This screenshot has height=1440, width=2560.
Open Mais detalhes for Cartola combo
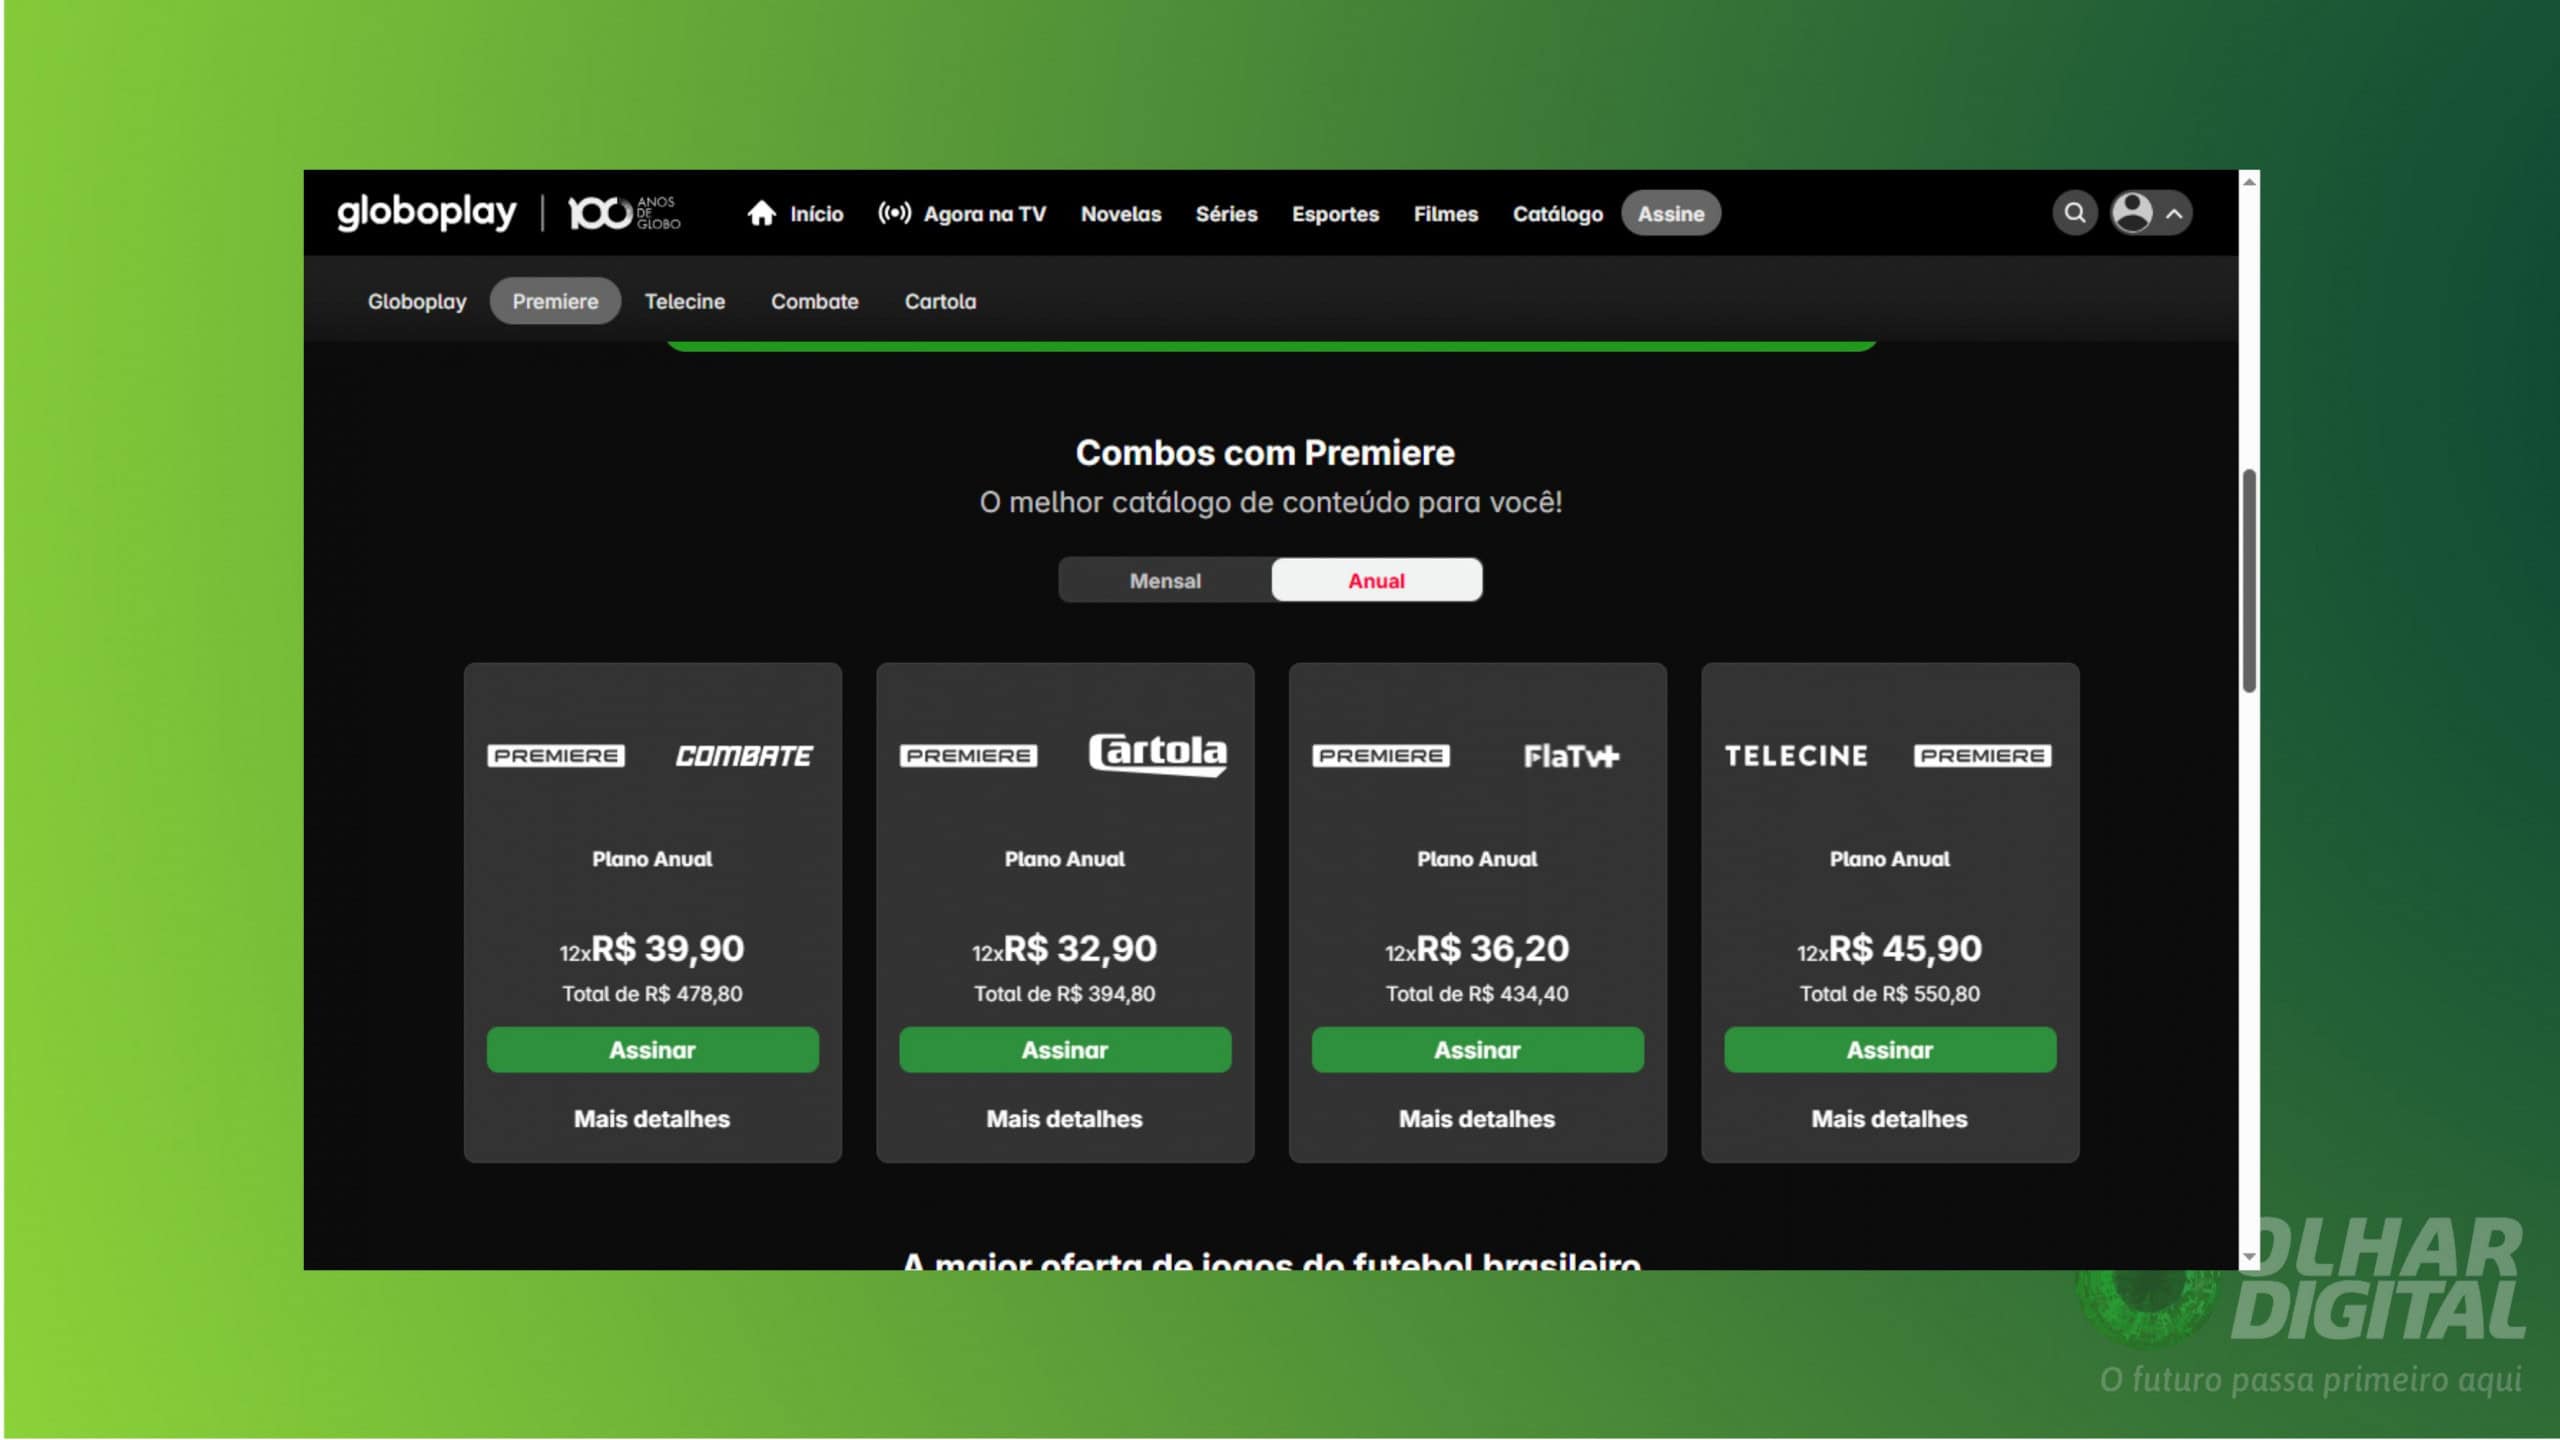click(x=1065, y=1119)
